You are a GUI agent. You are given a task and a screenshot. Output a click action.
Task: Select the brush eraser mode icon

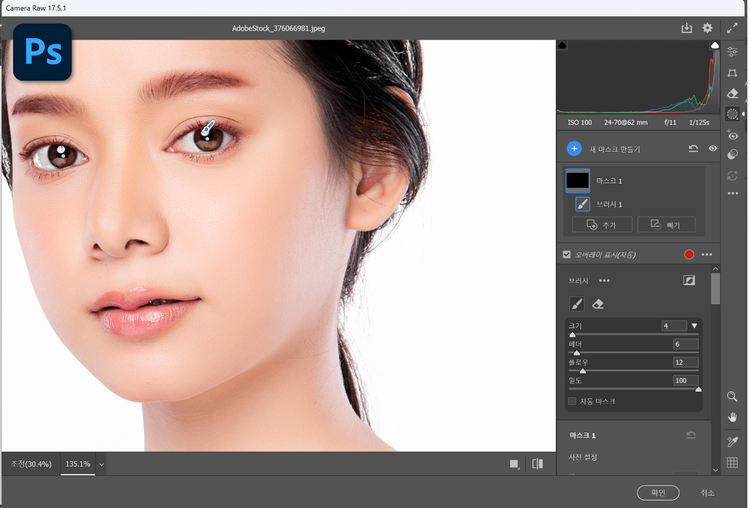coord(598,304)
